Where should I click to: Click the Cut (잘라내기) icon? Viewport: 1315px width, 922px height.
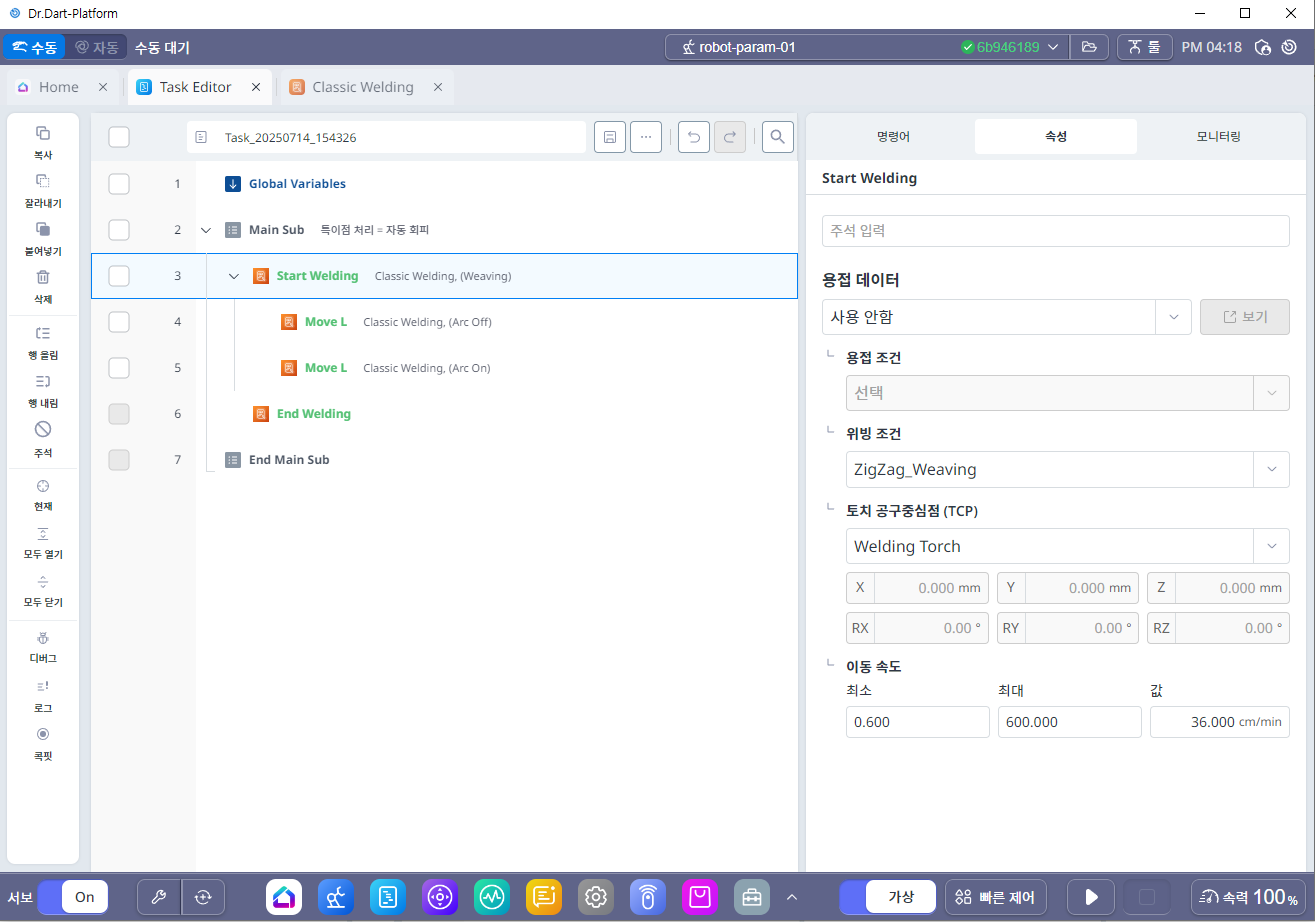(43, 181)
